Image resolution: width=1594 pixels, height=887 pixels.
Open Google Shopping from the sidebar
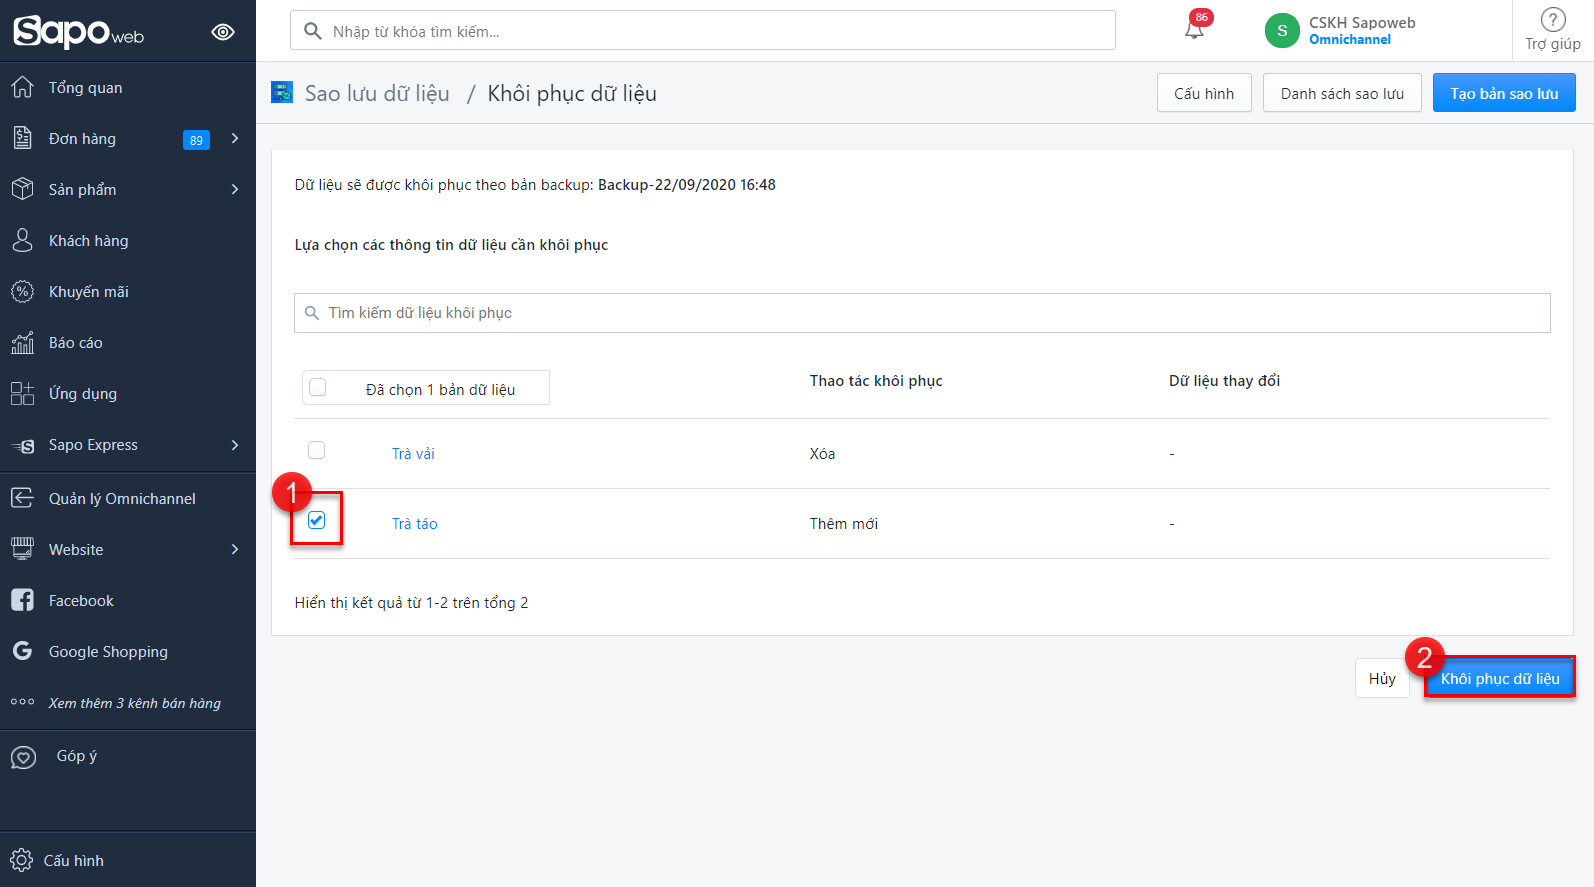pos(108,652)
